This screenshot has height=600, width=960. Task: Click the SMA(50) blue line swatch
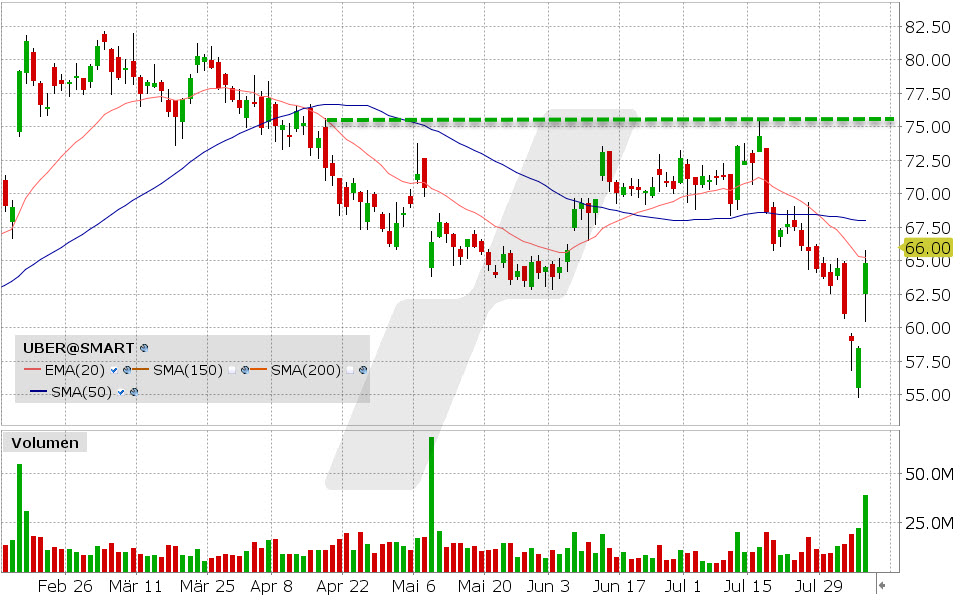(x=39, y=392)
